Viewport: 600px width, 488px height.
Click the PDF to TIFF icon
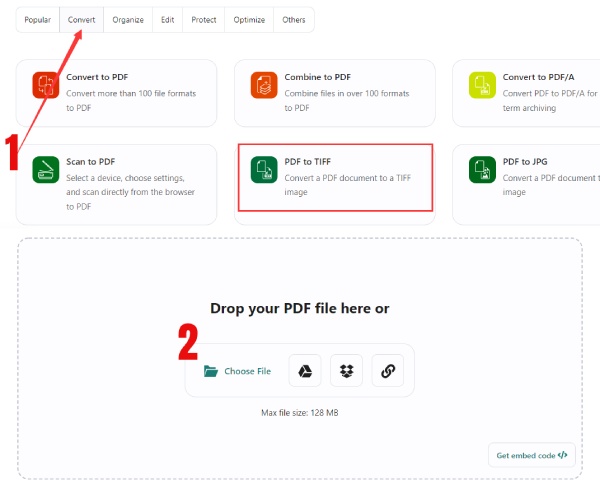click(264, 170)
